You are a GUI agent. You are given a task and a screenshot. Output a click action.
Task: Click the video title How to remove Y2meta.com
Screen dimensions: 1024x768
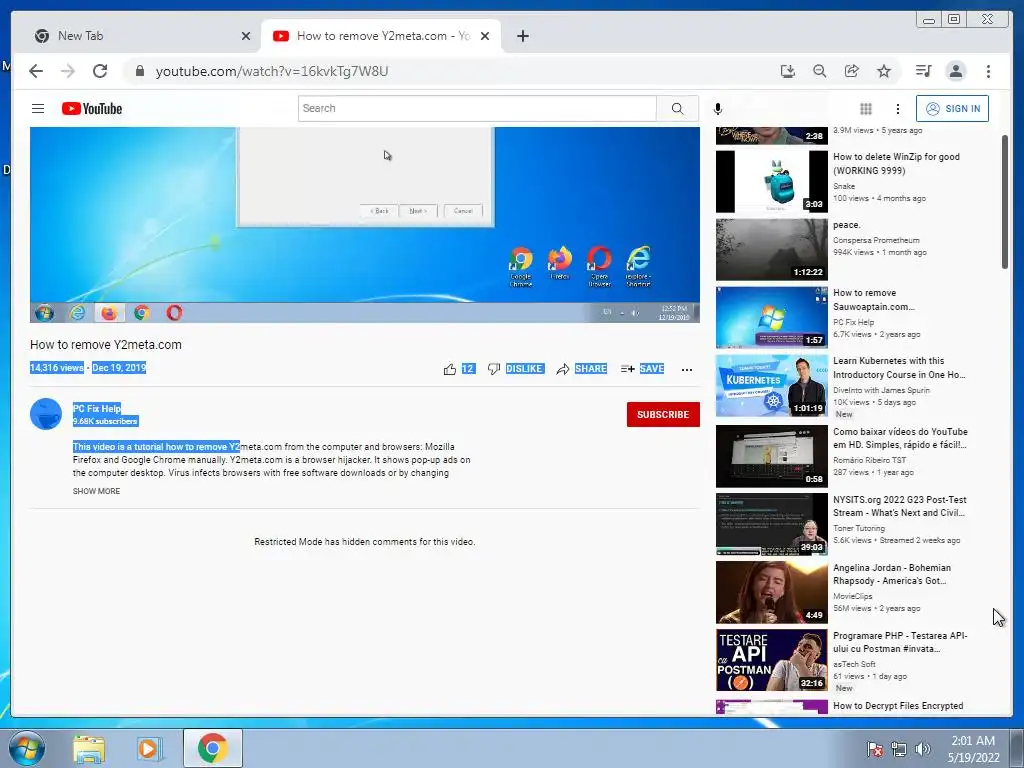pos(106,345)
